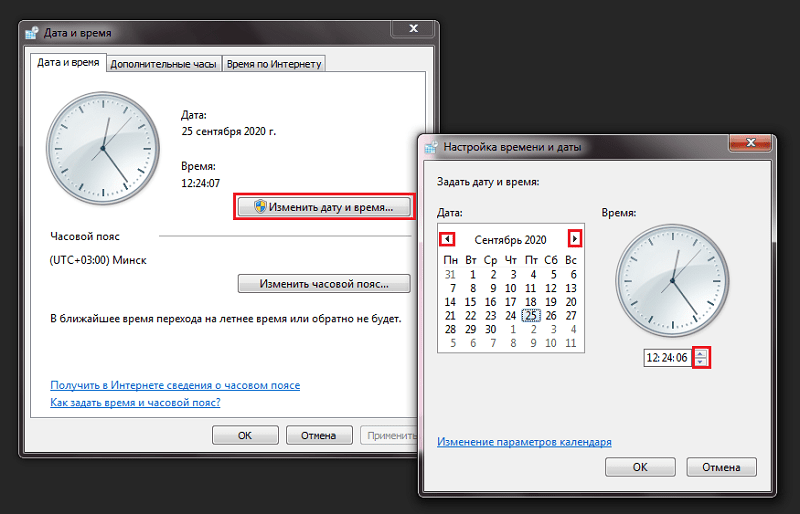Select day 30 in the calendar
This screenshot has width=800, height=514.
pos(491,329)
